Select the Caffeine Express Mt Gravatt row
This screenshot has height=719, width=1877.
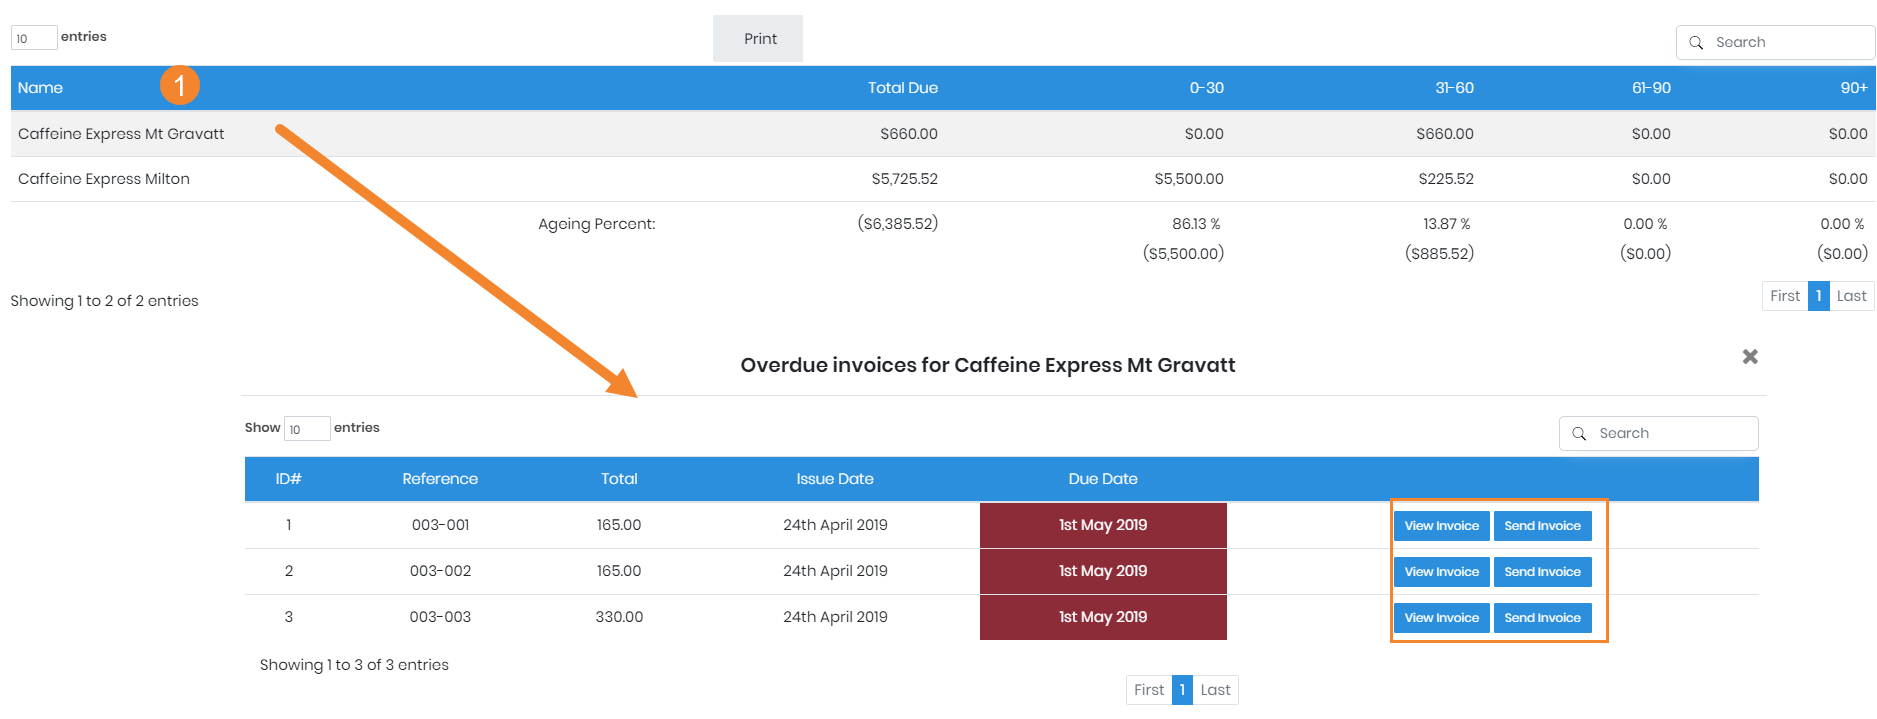[943, 134]
